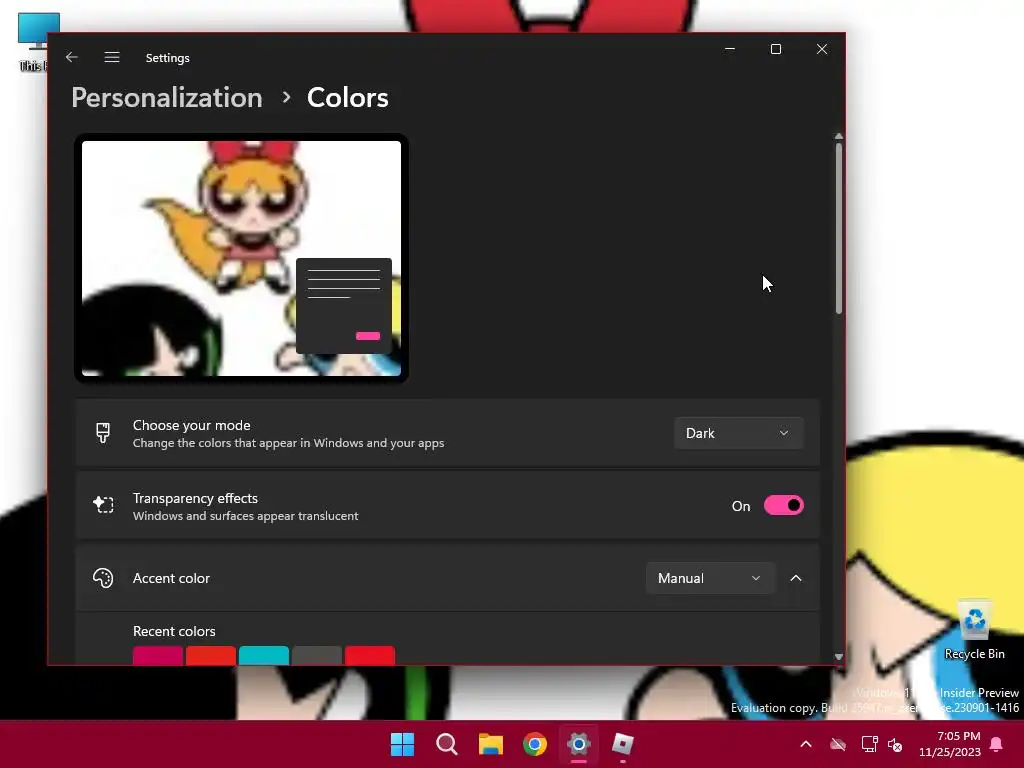Minimize the Settings window
The image size is (1024, 768).
coord(730,49)
